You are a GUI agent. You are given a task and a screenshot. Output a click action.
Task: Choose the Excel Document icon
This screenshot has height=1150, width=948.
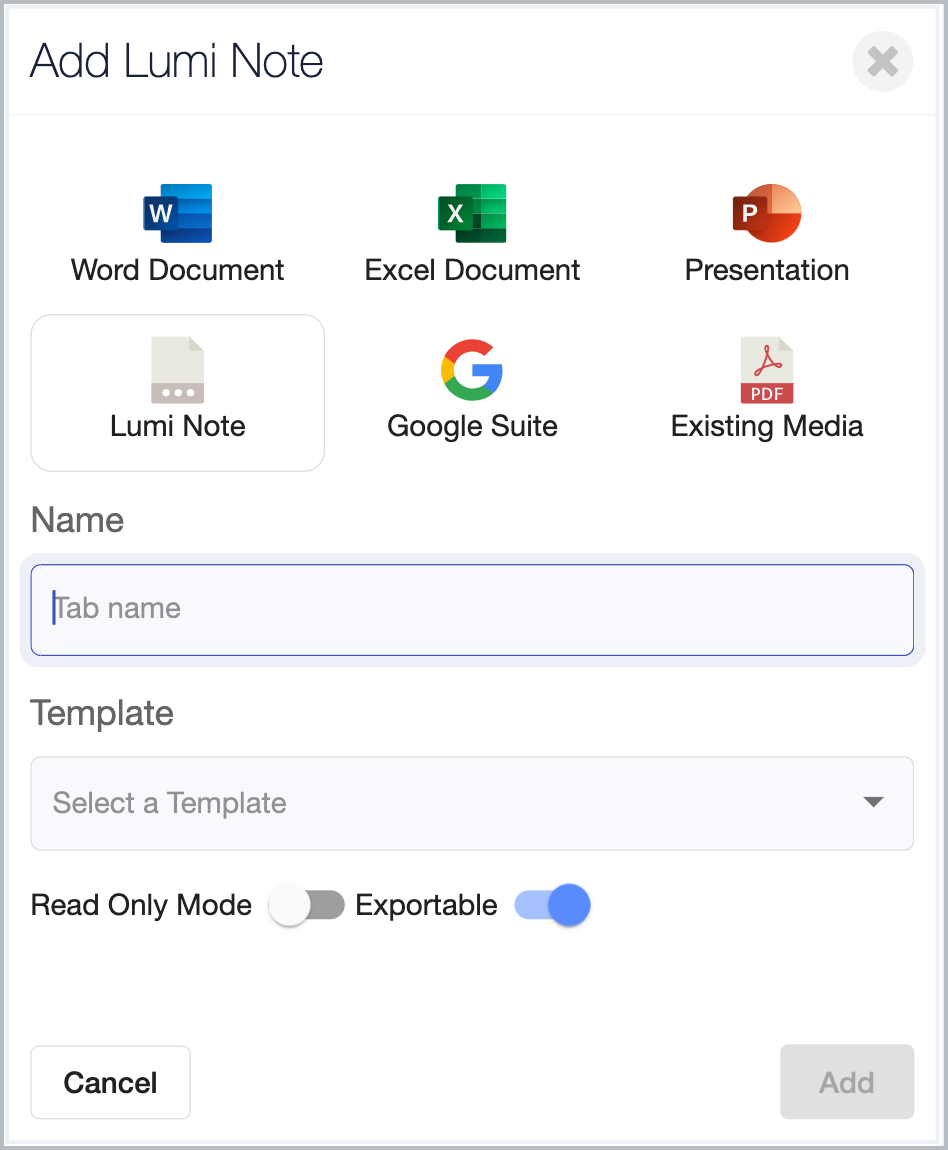pyautogui.click(x=472, y=213)
